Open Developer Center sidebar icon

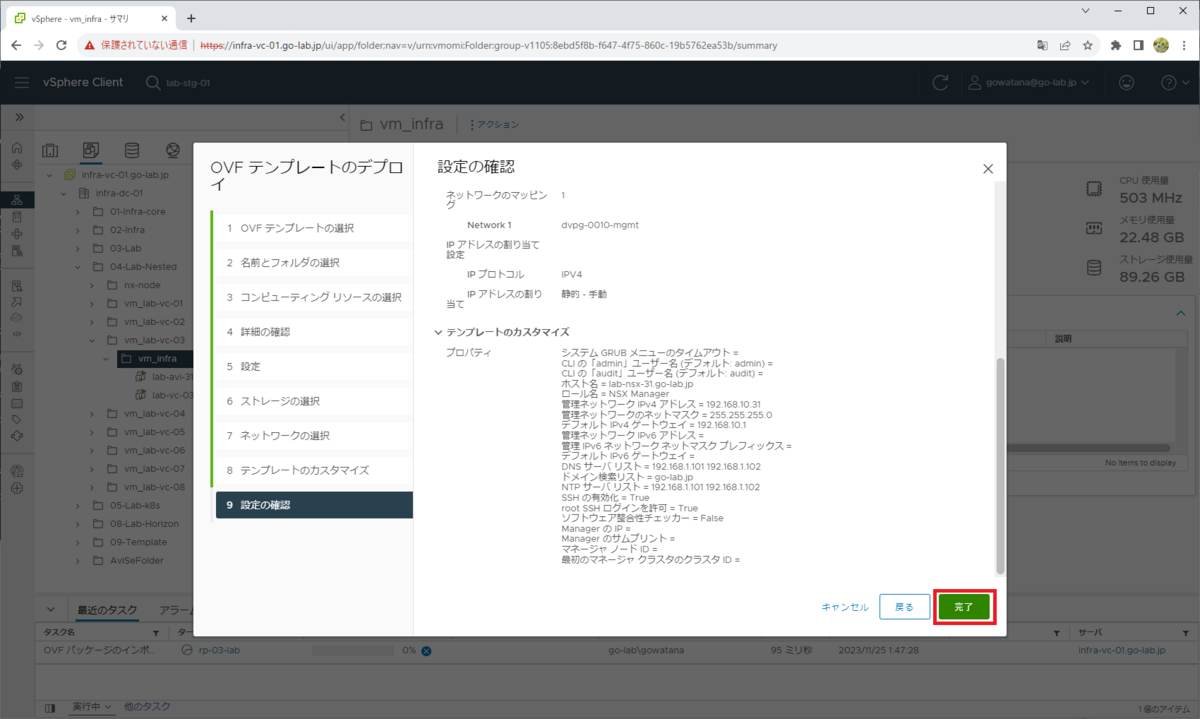17,334
